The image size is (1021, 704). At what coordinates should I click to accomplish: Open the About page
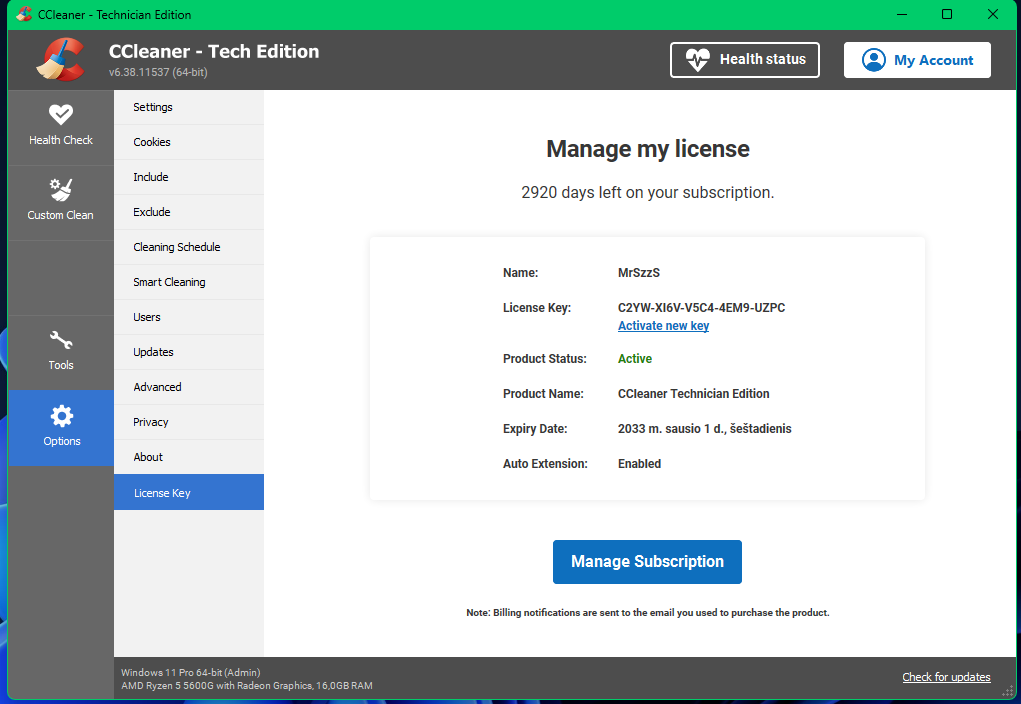tap(189, 457)
